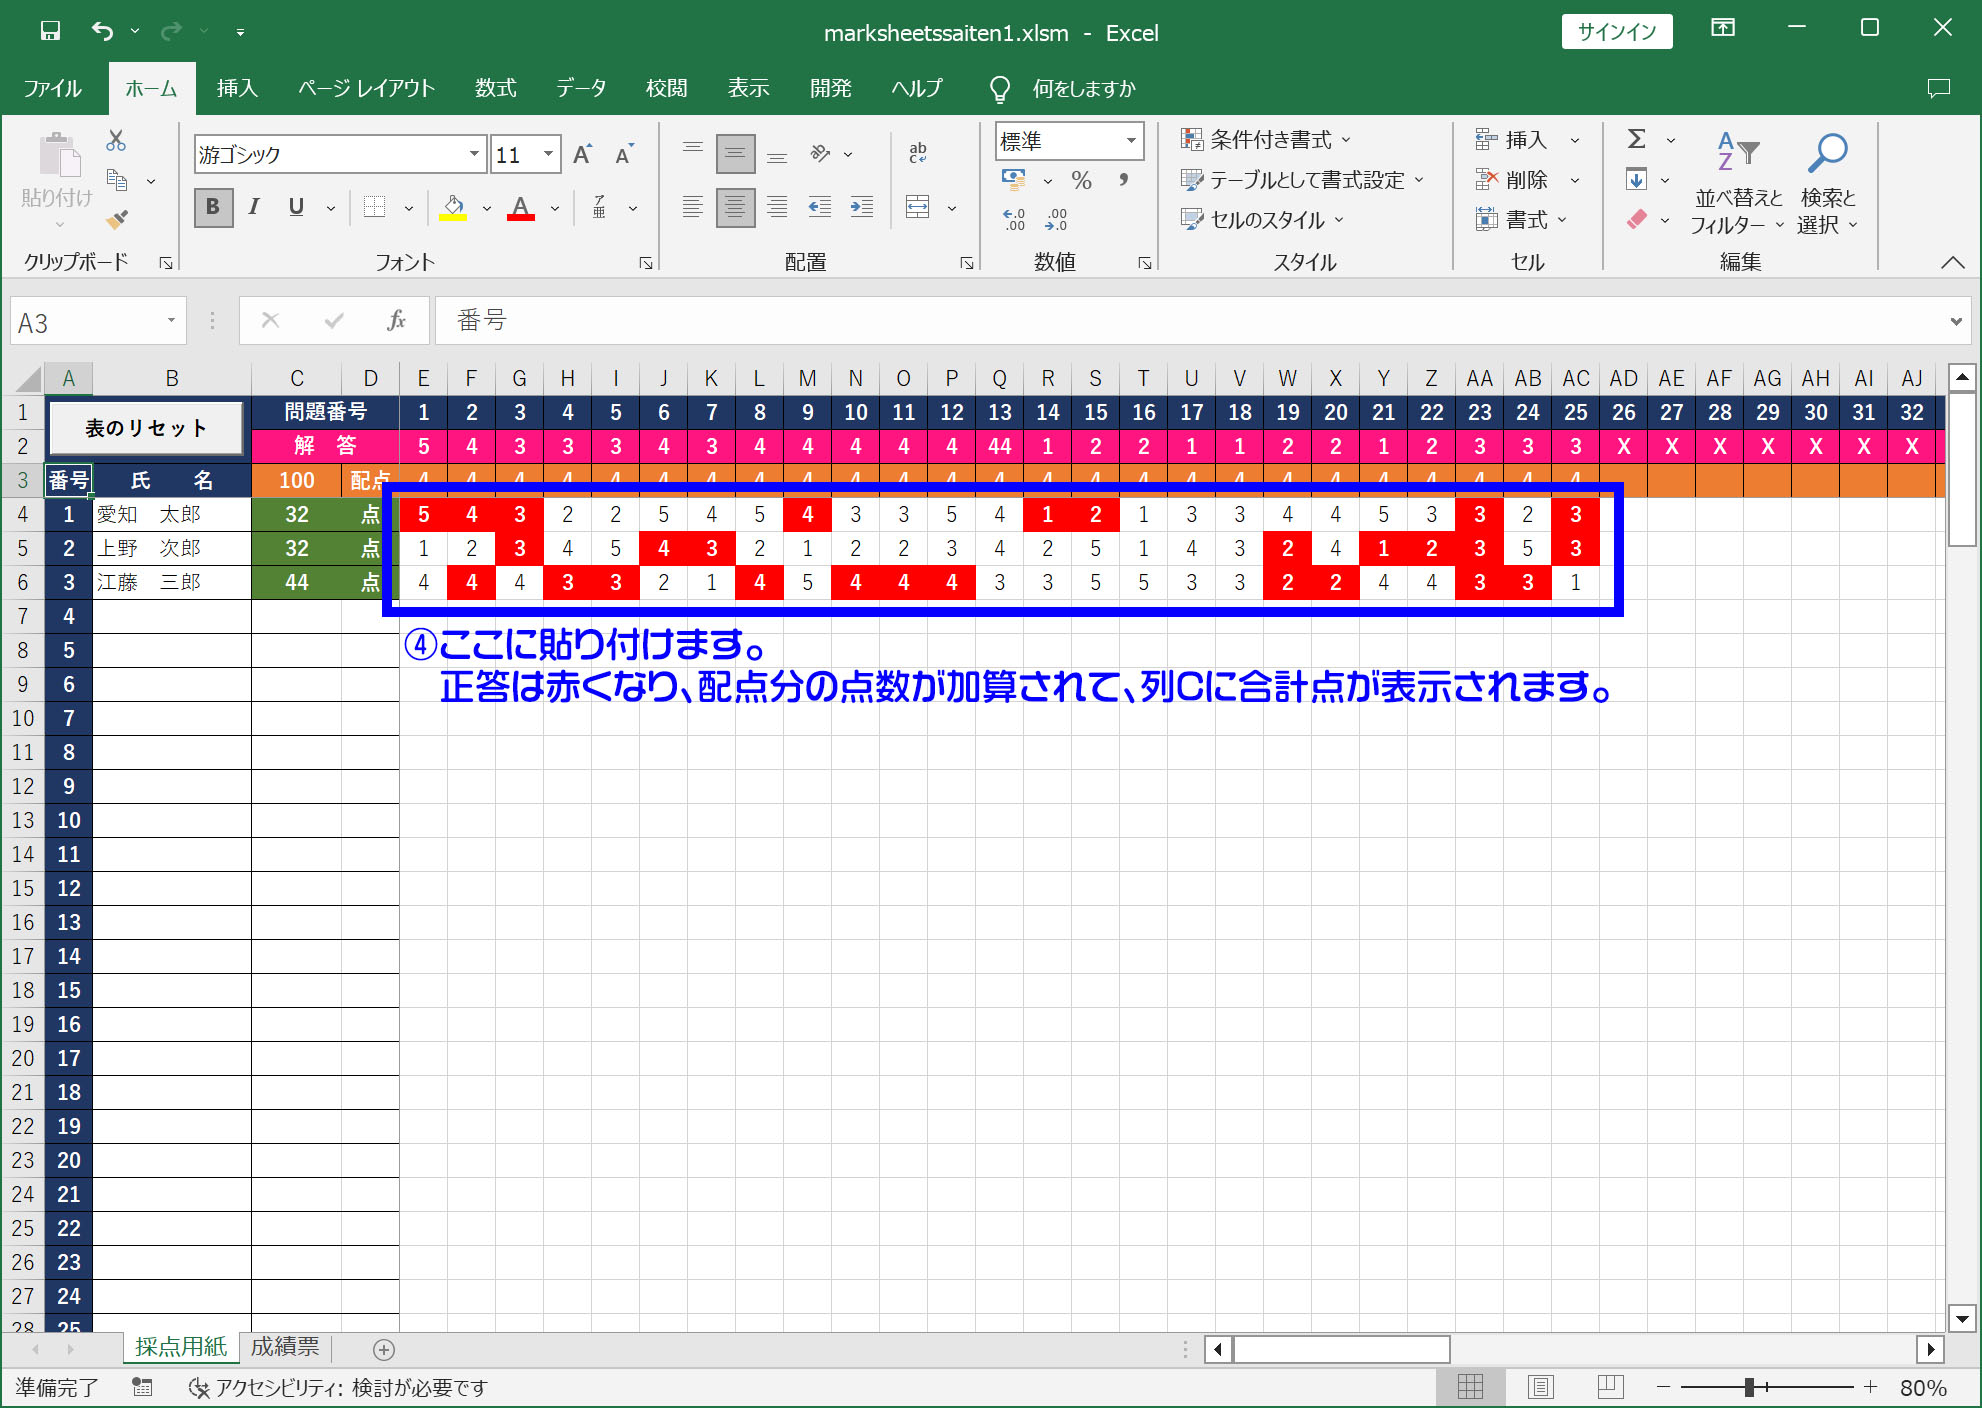1982x1408 pixels.
Task: Toggle Italic formatting
Action: pyautogui.click(x=254, y=207)
